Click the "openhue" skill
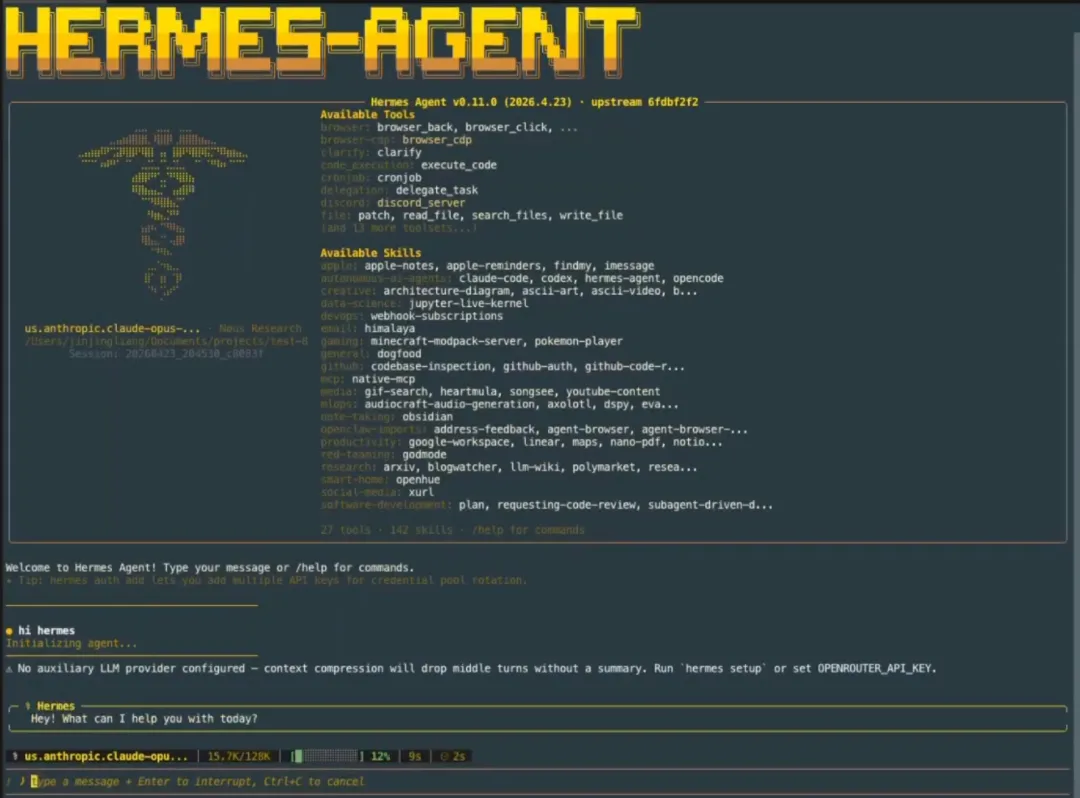 pyautogui.click(x=417, y=479)
